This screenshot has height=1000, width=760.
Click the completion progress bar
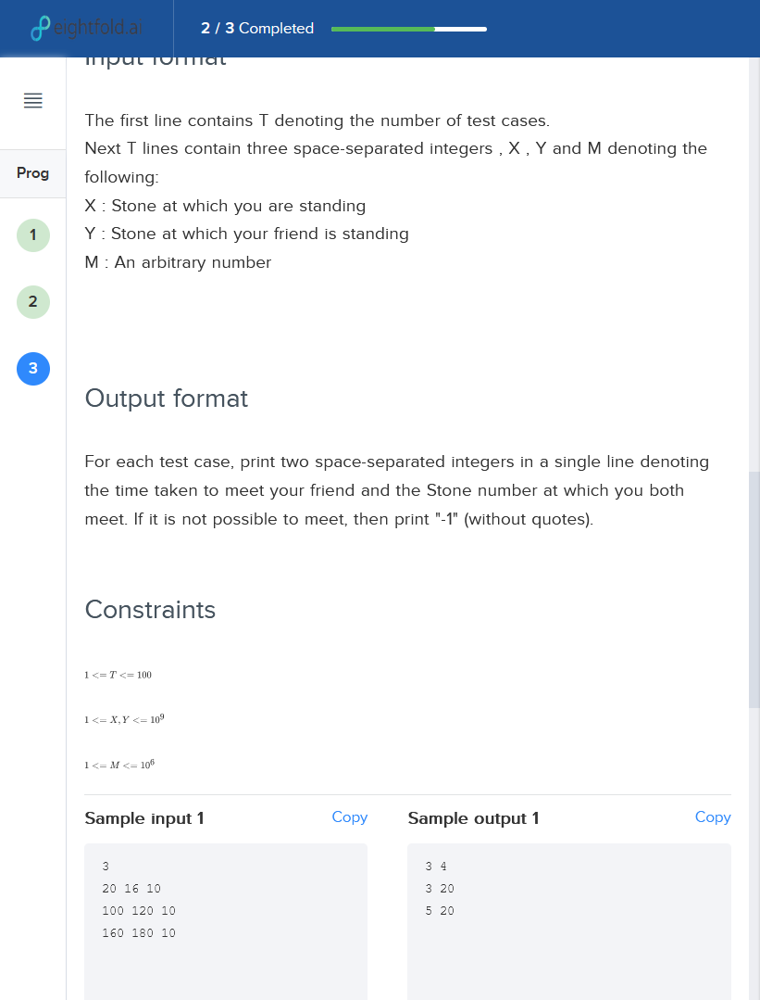click(x=409, y=29)
